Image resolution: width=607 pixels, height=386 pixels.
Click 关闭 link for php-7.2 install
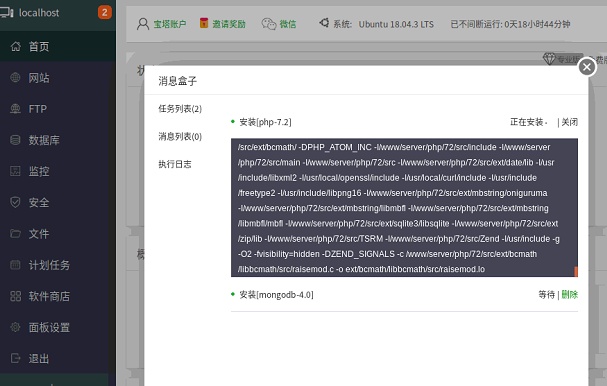(569, 122)
